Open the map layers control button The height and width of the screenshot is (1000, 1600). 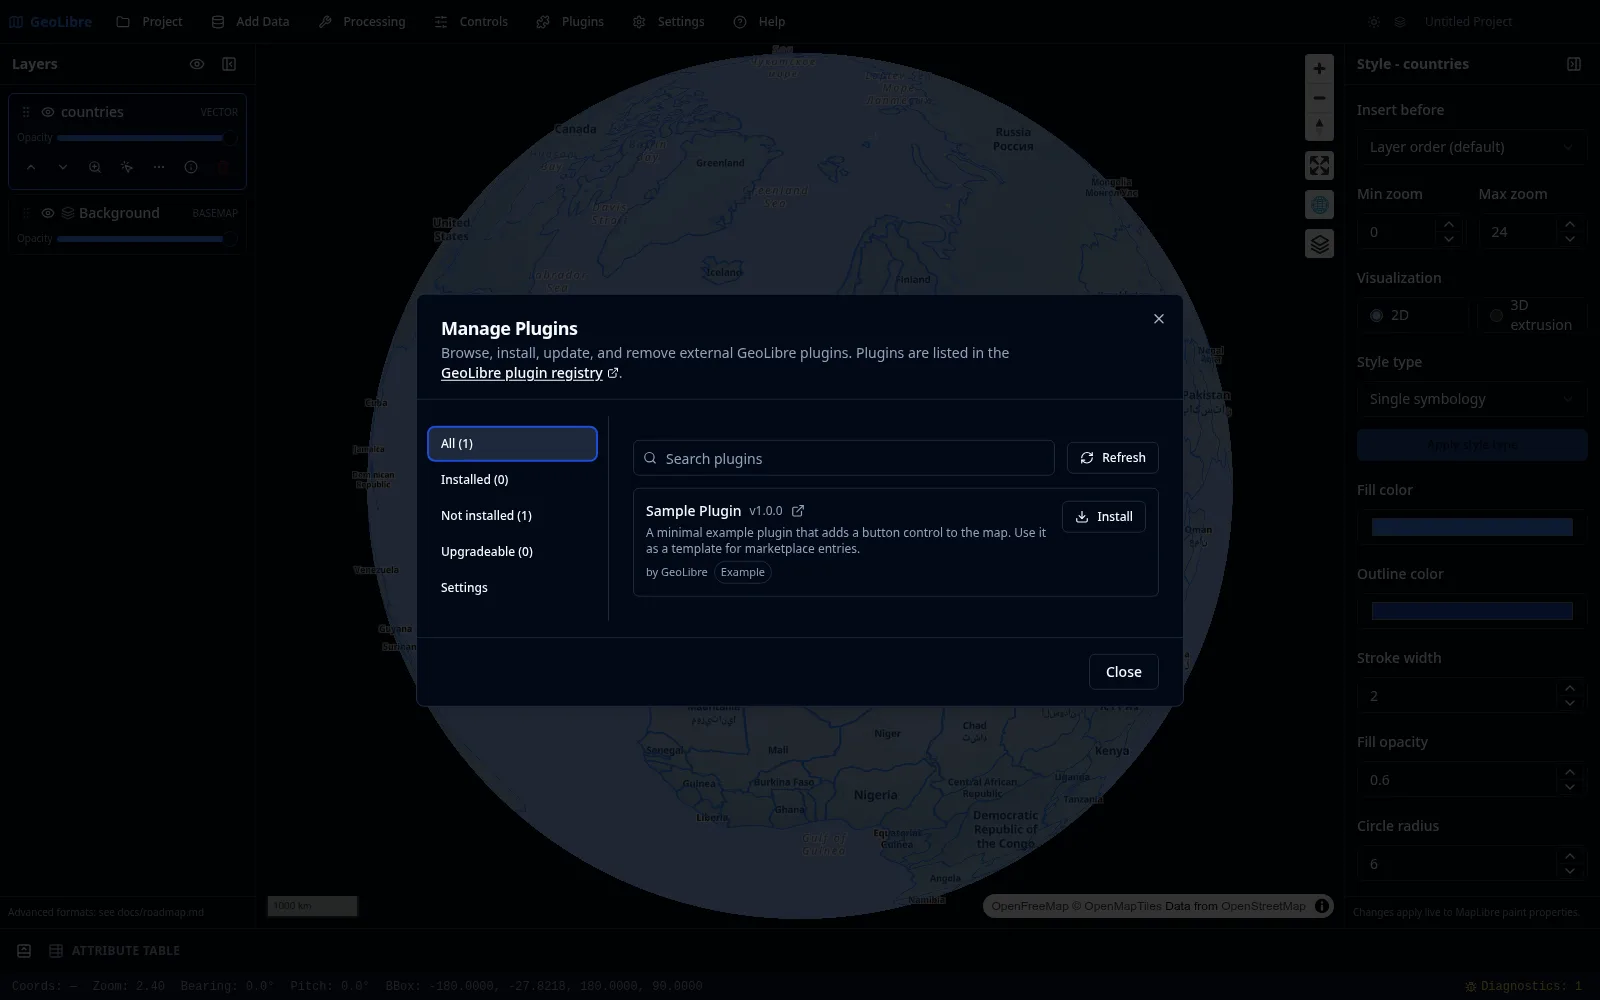[1320, 244]
